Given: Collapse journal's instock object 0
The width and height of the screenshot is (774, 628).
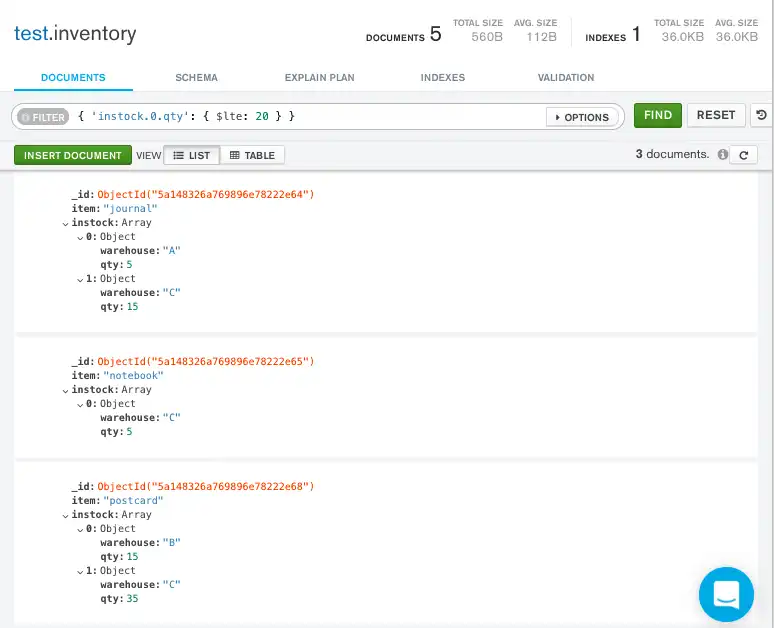Looking at the screenshot, I should click(x=80, y=237).
